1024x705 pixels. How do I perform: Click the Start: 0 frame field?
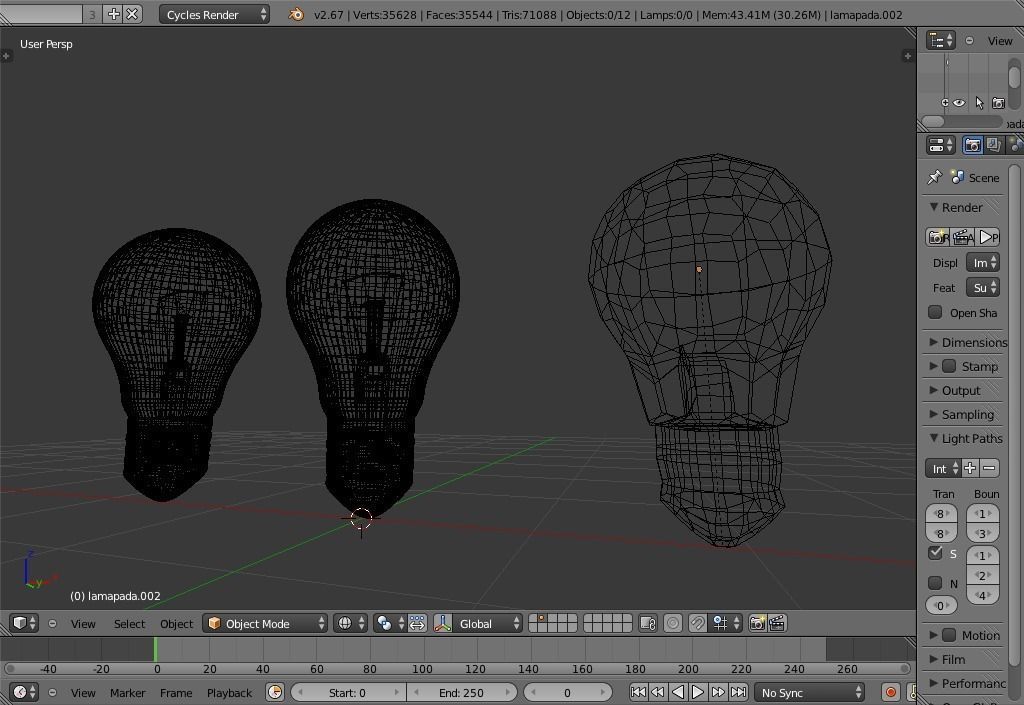[x=348, y=692]
